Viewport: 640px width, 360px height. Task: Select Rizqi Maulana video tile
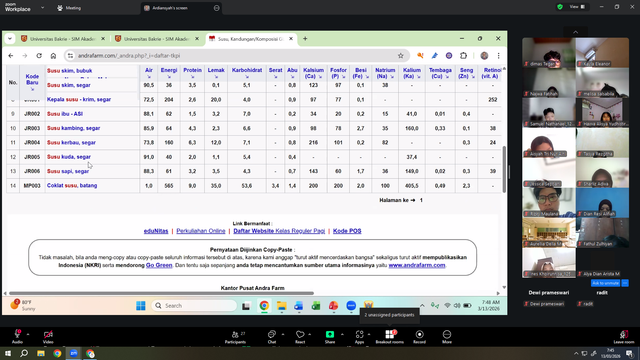coord(549,202)
